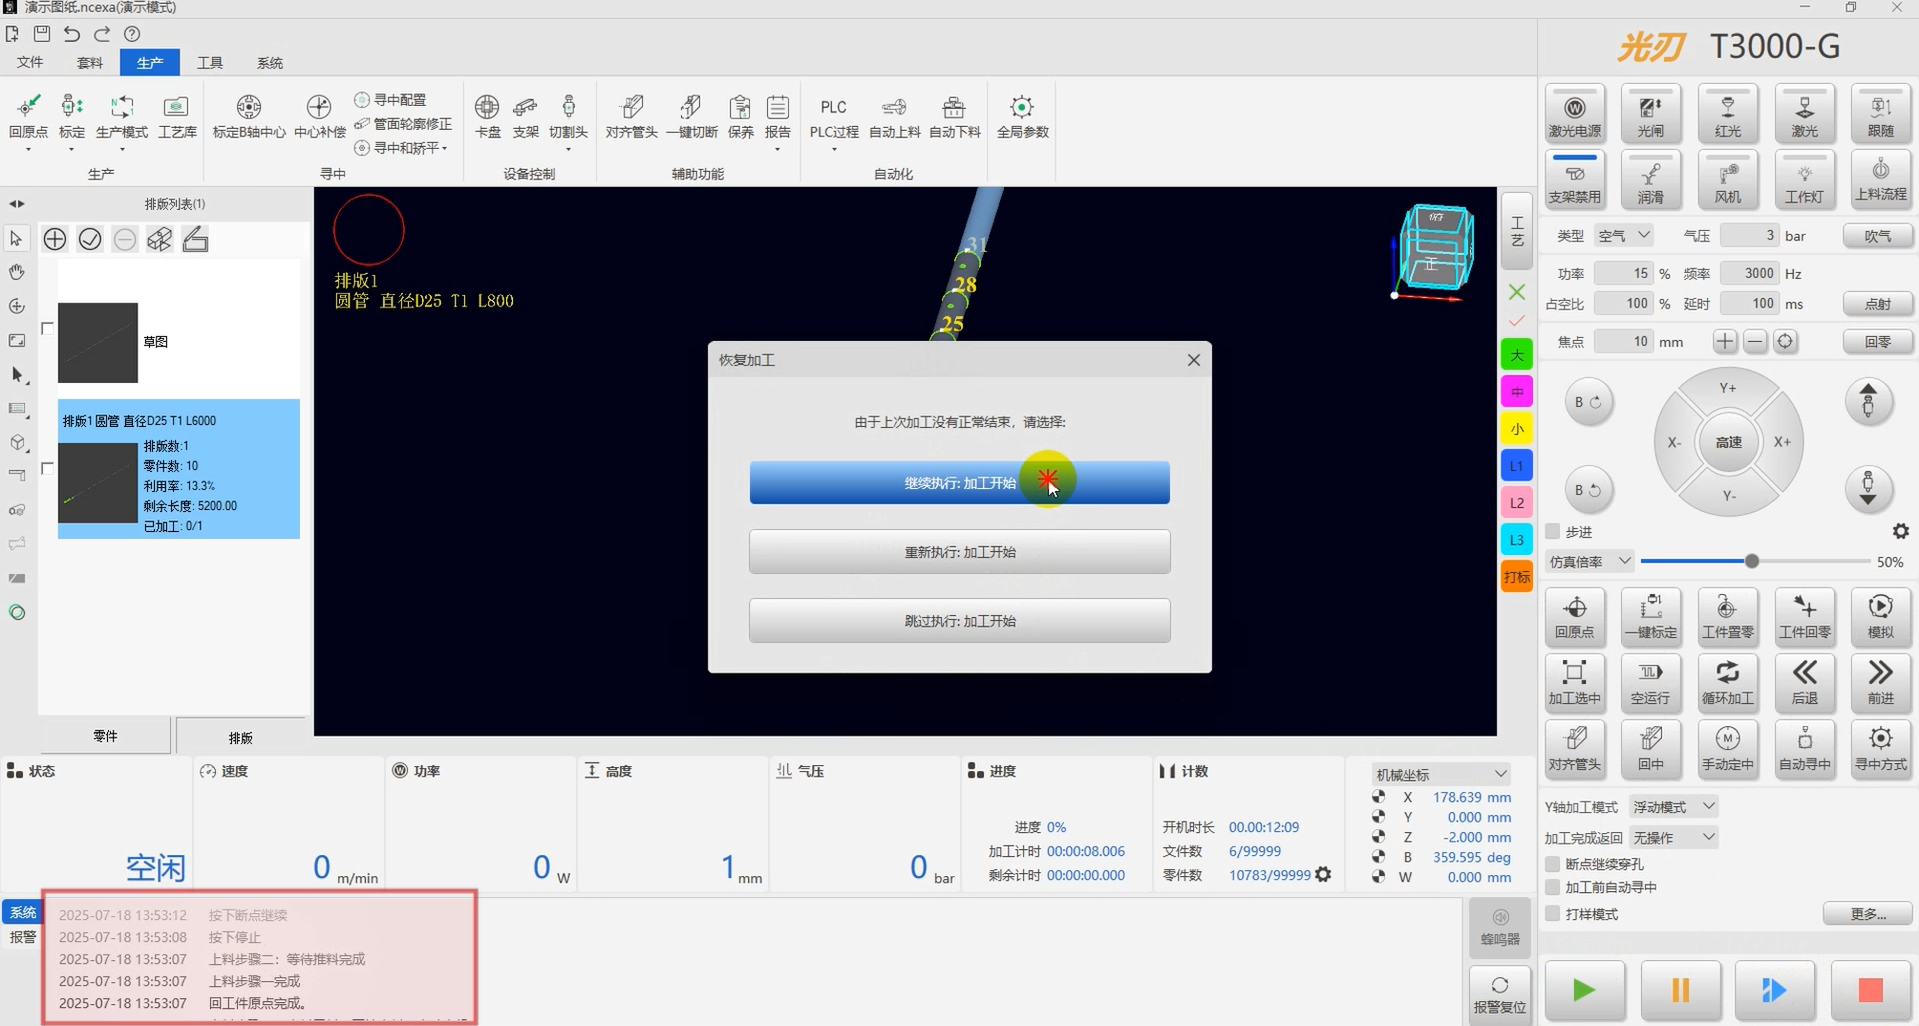Expand the 生产模式 dropdown arrow
The width and height of the screenshot is (1919, 1026).
pyautogui.click(x=122, y=150)
